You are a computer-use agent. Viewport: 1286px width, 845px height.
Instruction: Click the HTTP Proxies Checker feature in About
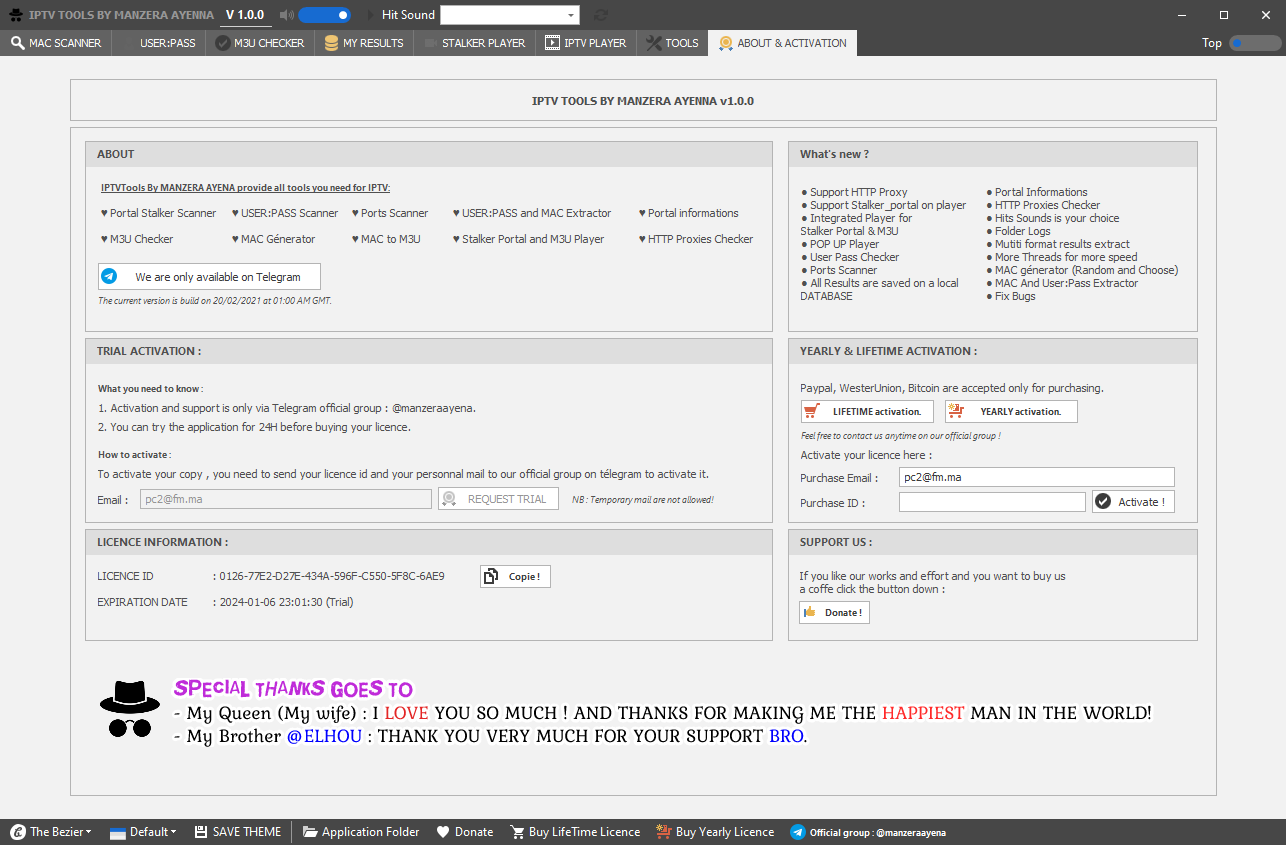tap(696, 239)
